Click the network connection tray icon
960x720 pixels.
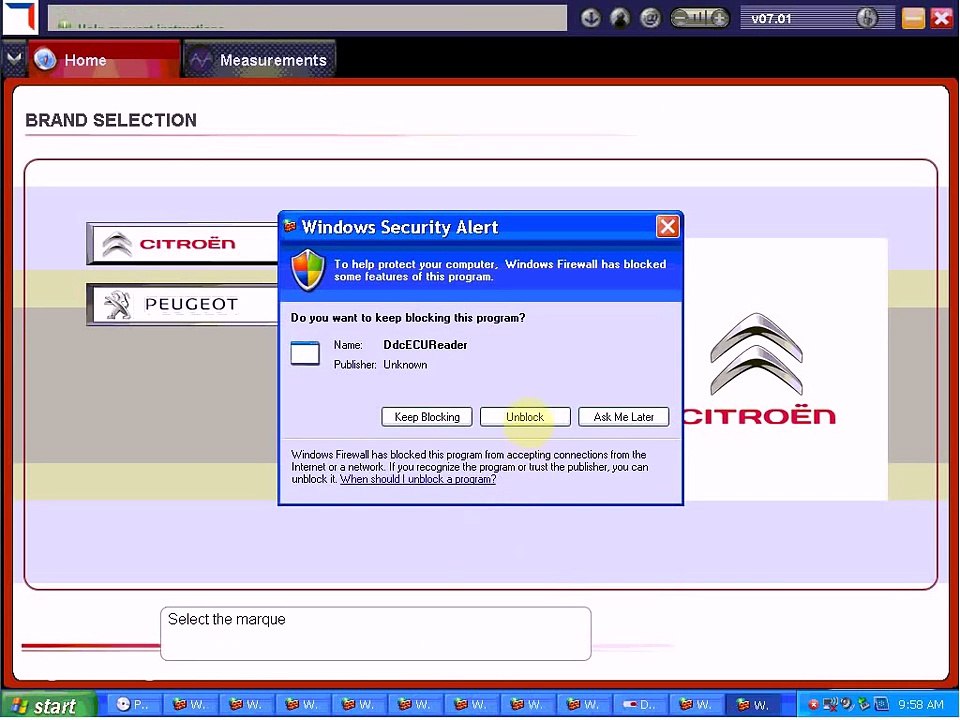[x=830, y=704]
